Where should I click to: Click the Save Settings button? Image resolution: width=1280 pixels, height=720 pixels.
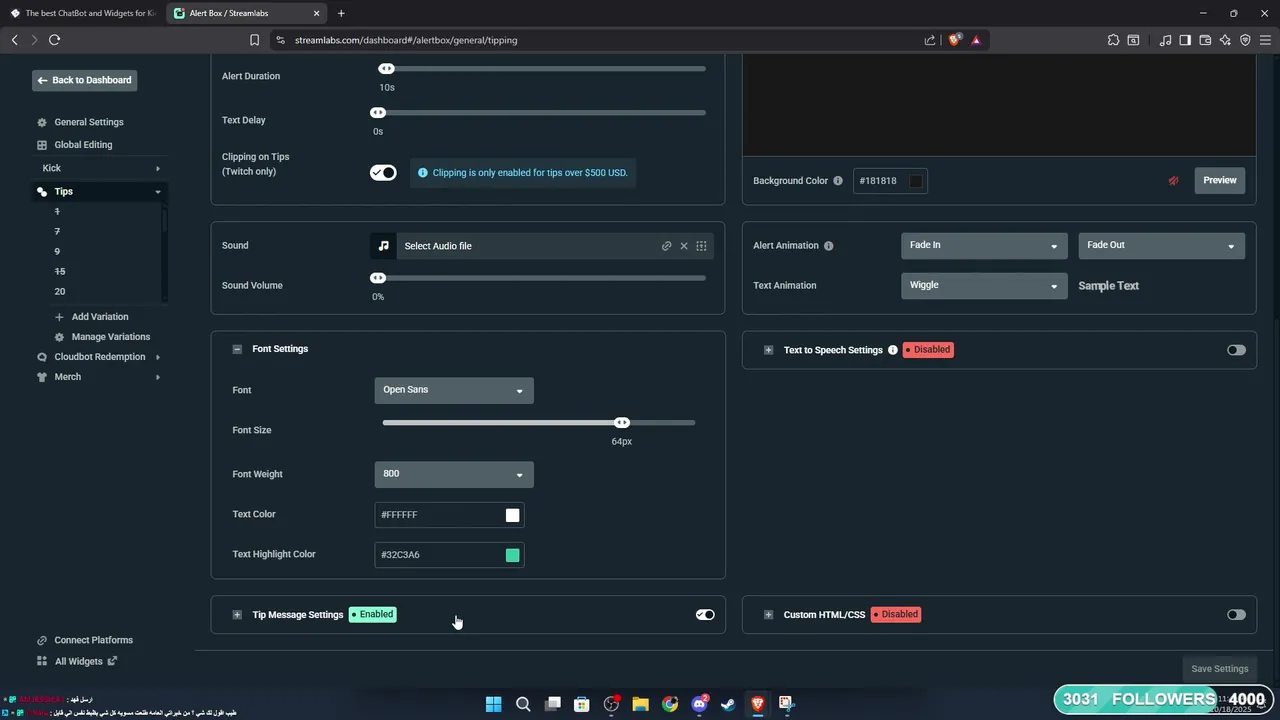click(1219, 669)
